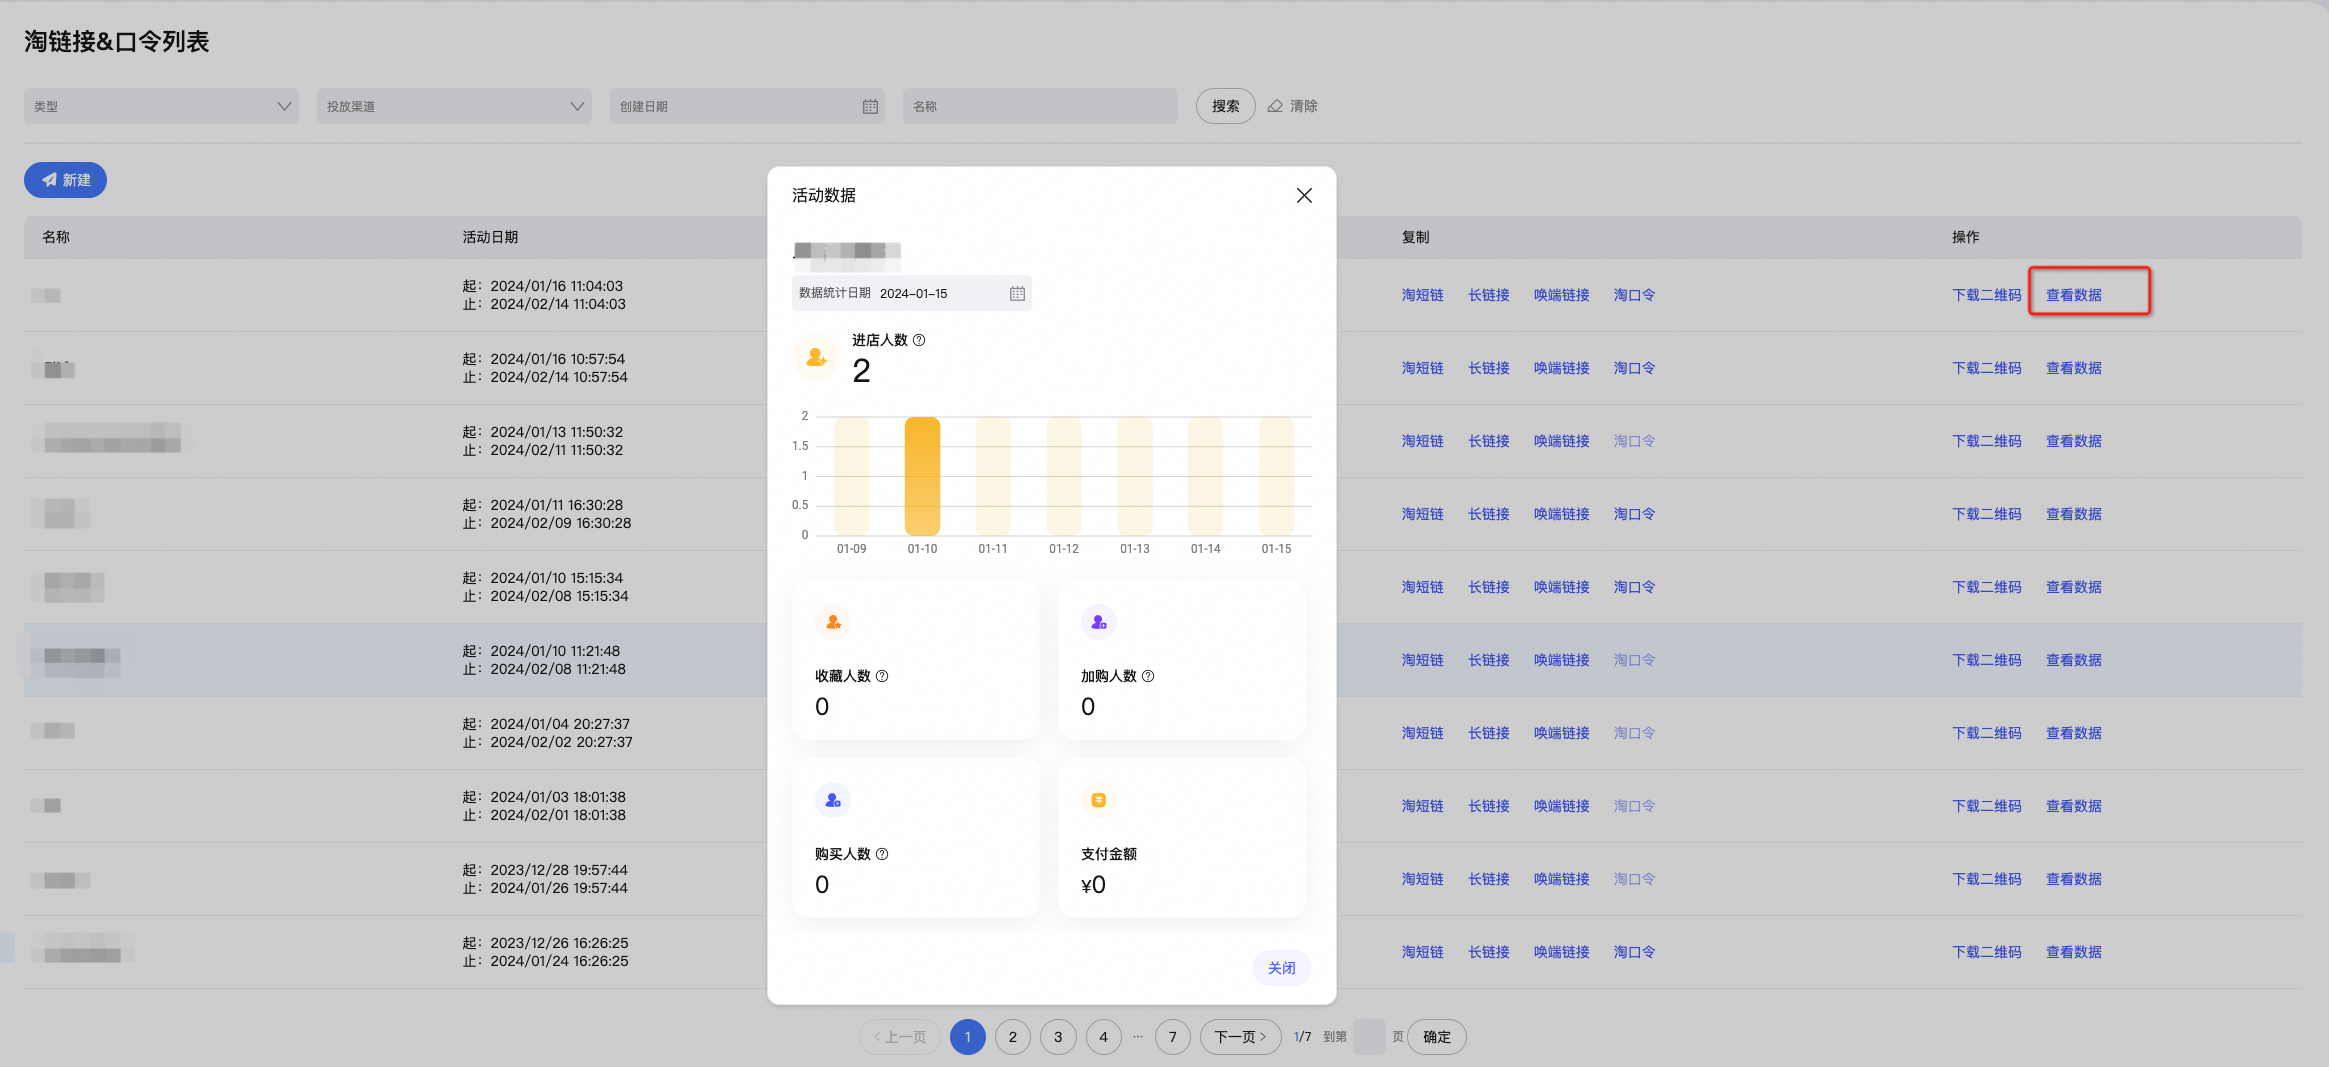Click the 上一页 pagination button

click(x=900, y=1037)
